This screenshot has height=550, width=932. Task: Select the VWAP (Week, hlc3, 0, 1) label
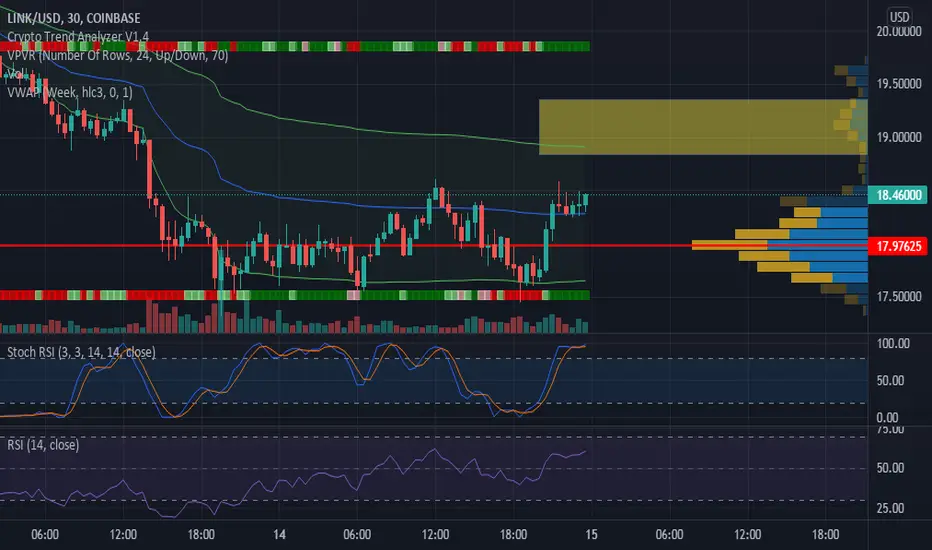click(x=70, y=92)
